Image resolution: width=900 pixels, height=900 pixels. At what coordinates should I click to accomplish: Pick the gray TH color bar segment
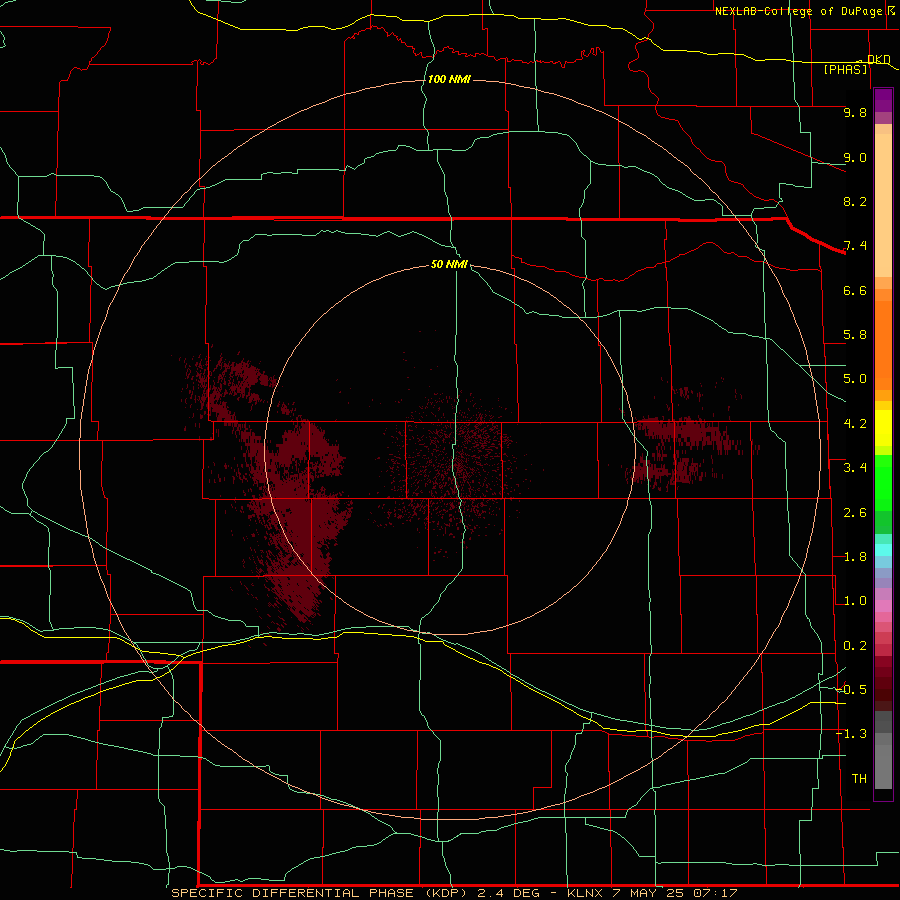point(883,766)
